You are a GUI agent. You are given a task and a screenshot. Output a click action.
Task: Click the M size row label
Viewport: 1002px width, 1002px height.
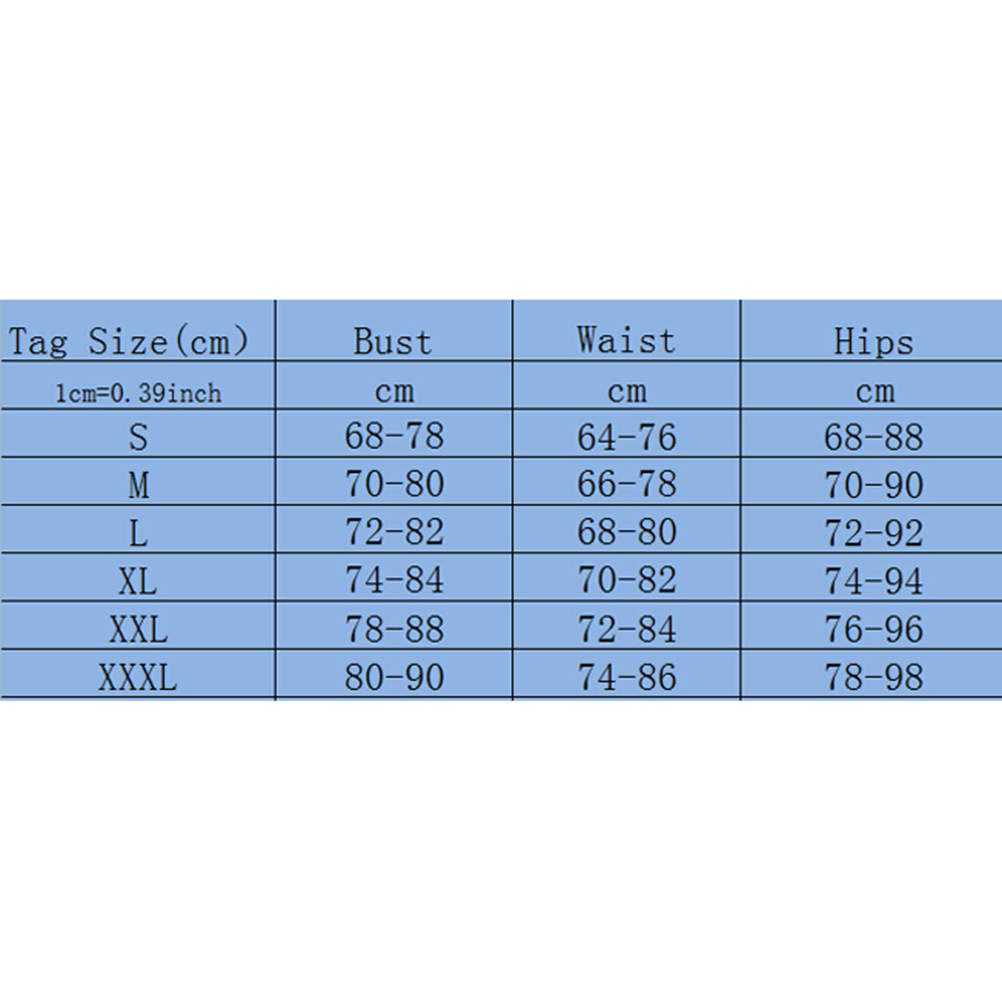tap(138, 486)
